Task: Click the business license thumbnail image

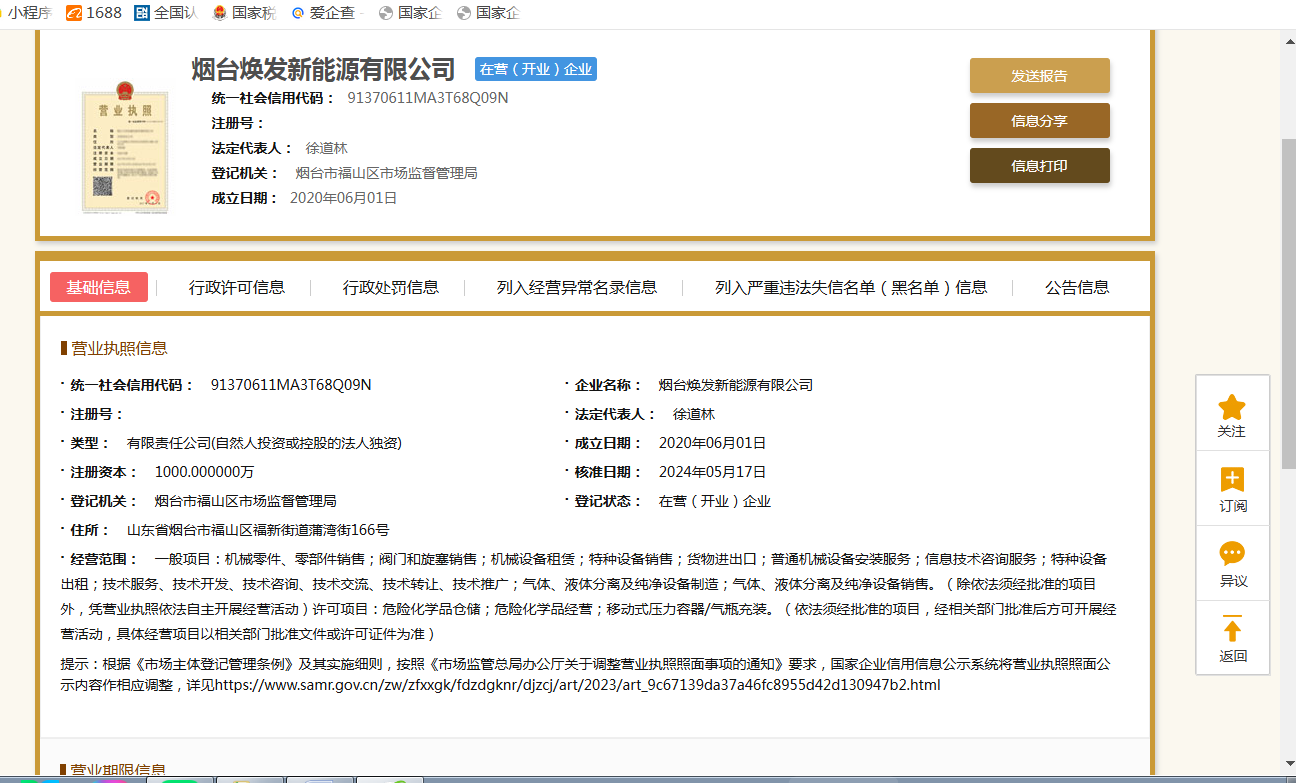Action: click(x=125, y=149)
